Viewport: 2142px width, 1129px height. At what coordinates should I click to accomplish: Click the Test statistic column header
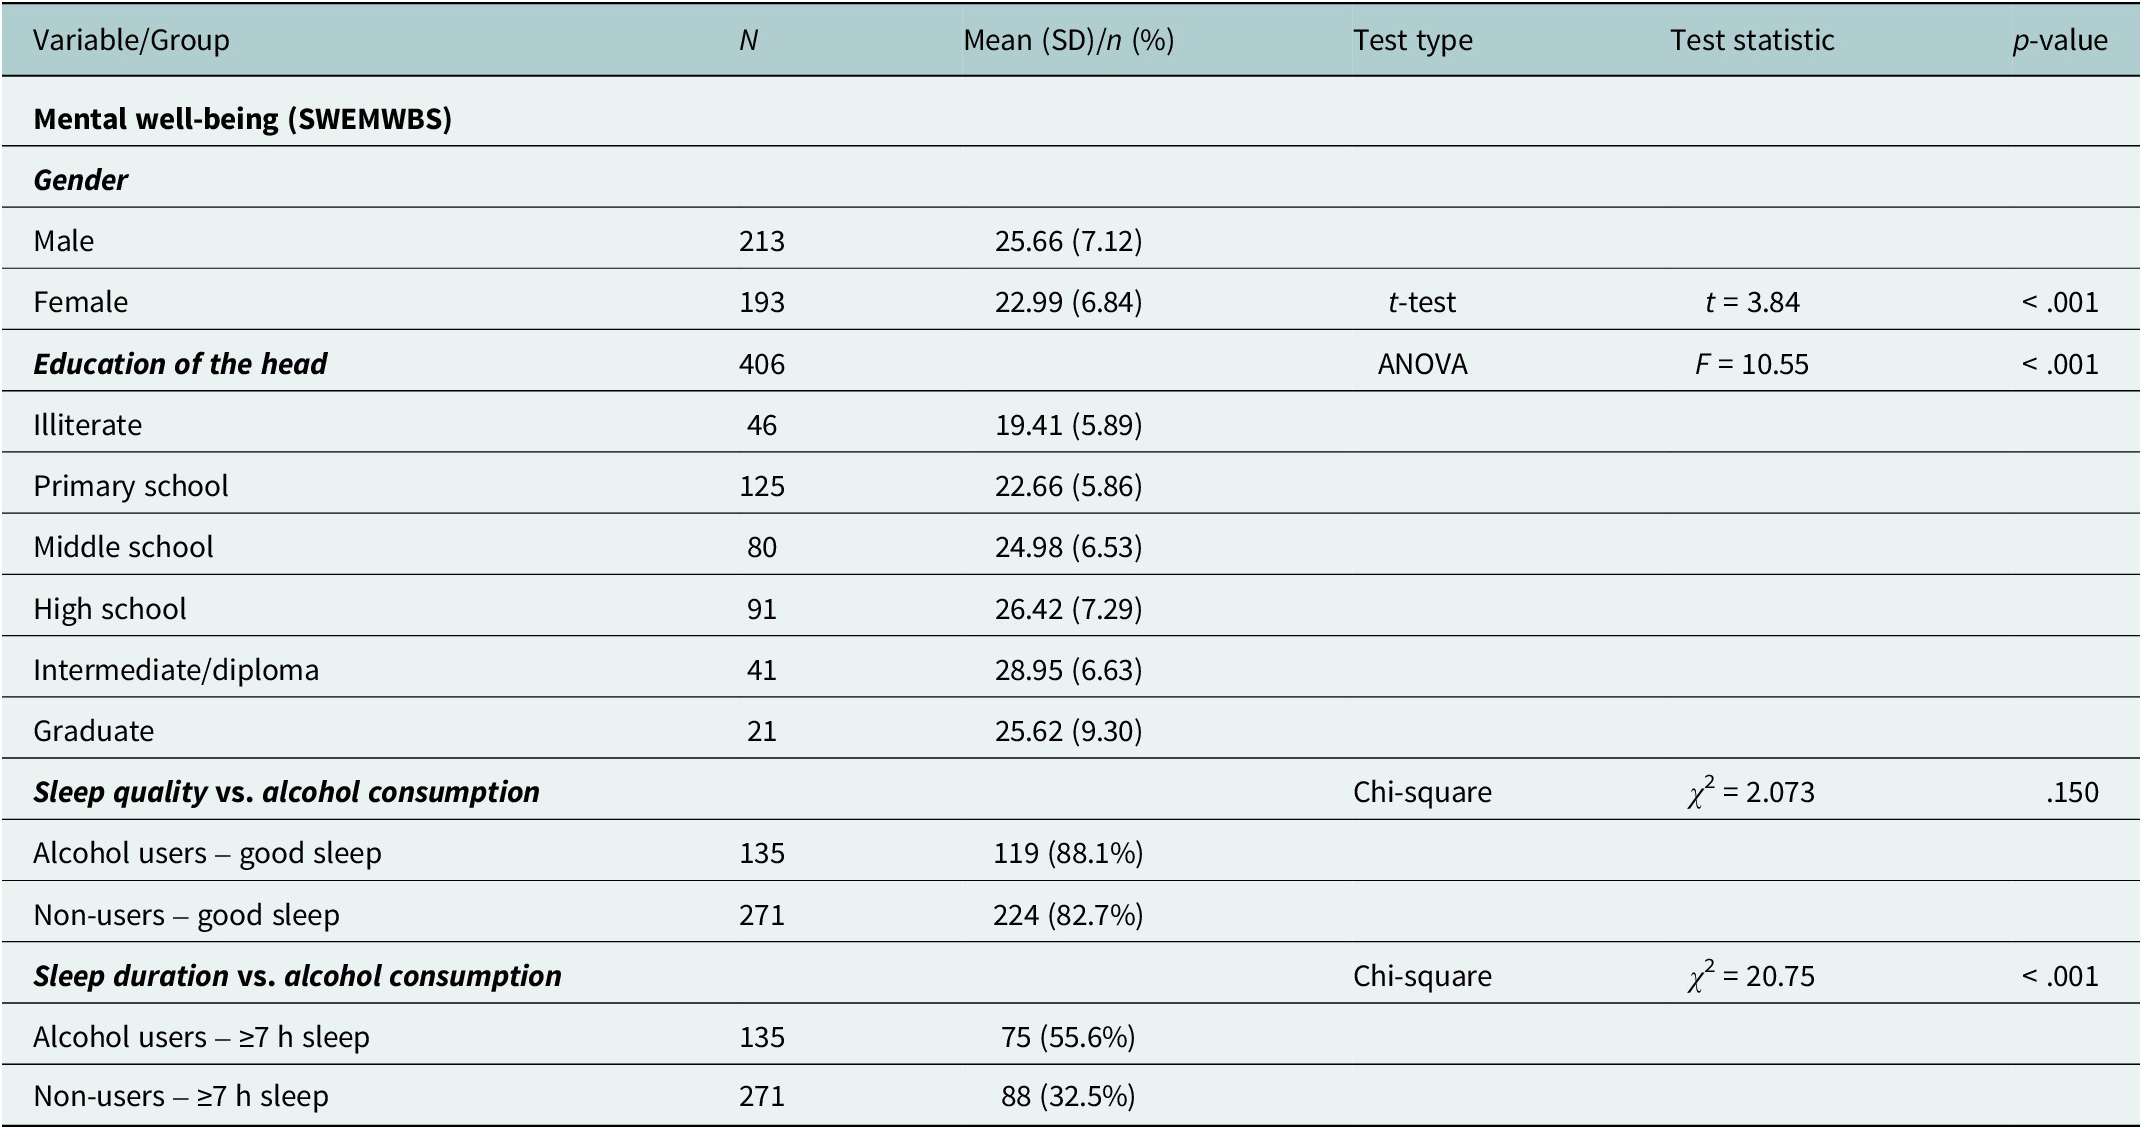pyautogui.click(x=1752, y=40)
